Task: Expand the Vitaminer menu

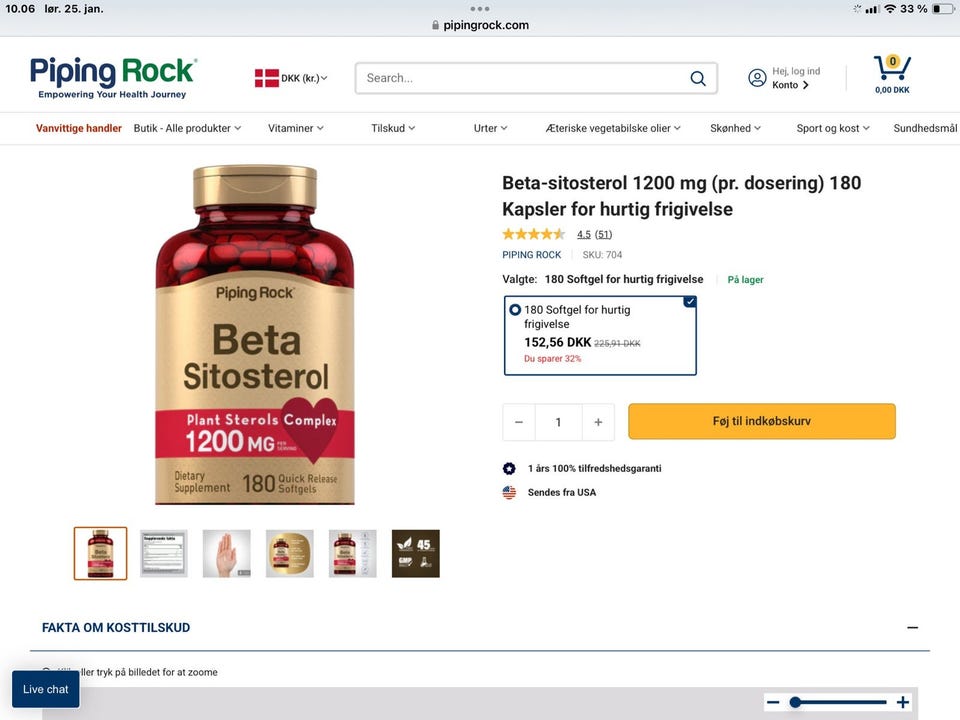Action: (296, 128)
